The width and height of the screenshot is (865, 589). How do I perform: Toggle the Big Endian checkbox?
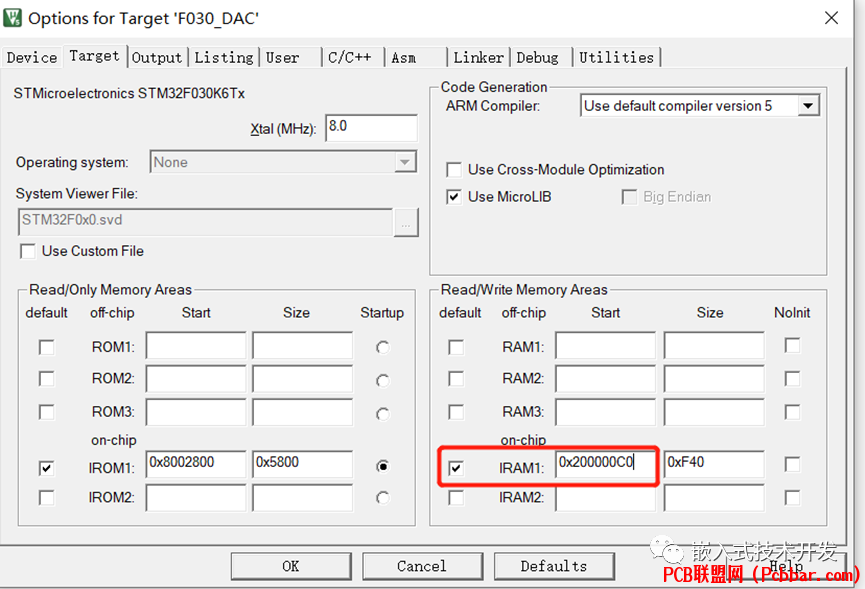(x=629, y=197)
